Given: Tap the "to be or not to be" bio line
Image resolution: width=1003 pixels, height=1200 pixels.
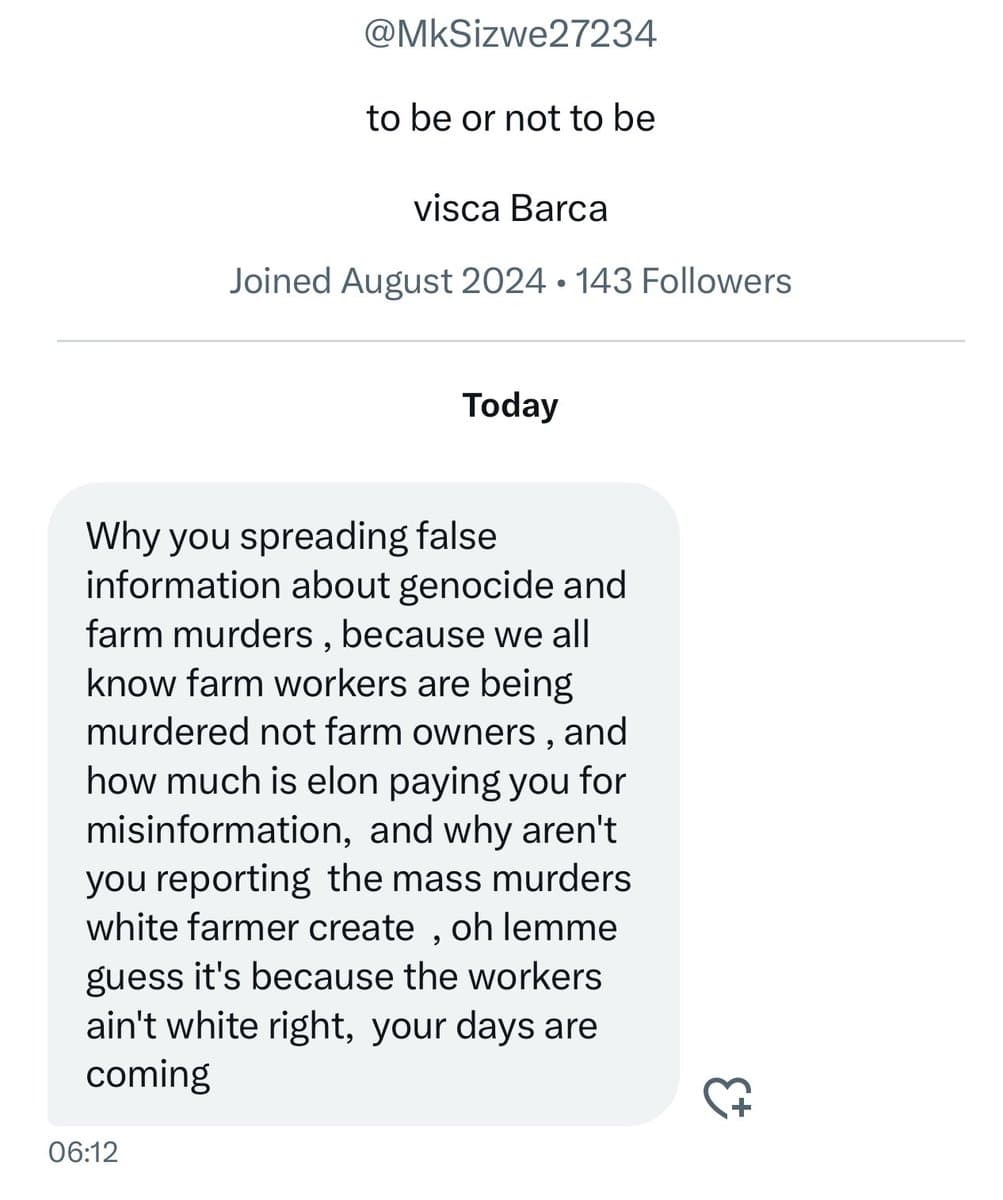Looking at the screenshot, I should 510,118.
